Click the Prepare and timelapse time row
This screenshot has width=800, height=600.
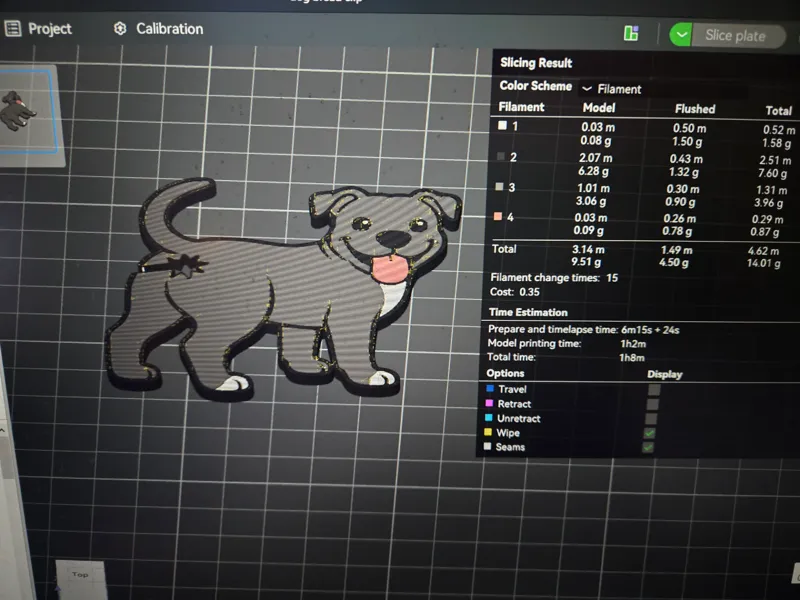(x=583, y=330)
